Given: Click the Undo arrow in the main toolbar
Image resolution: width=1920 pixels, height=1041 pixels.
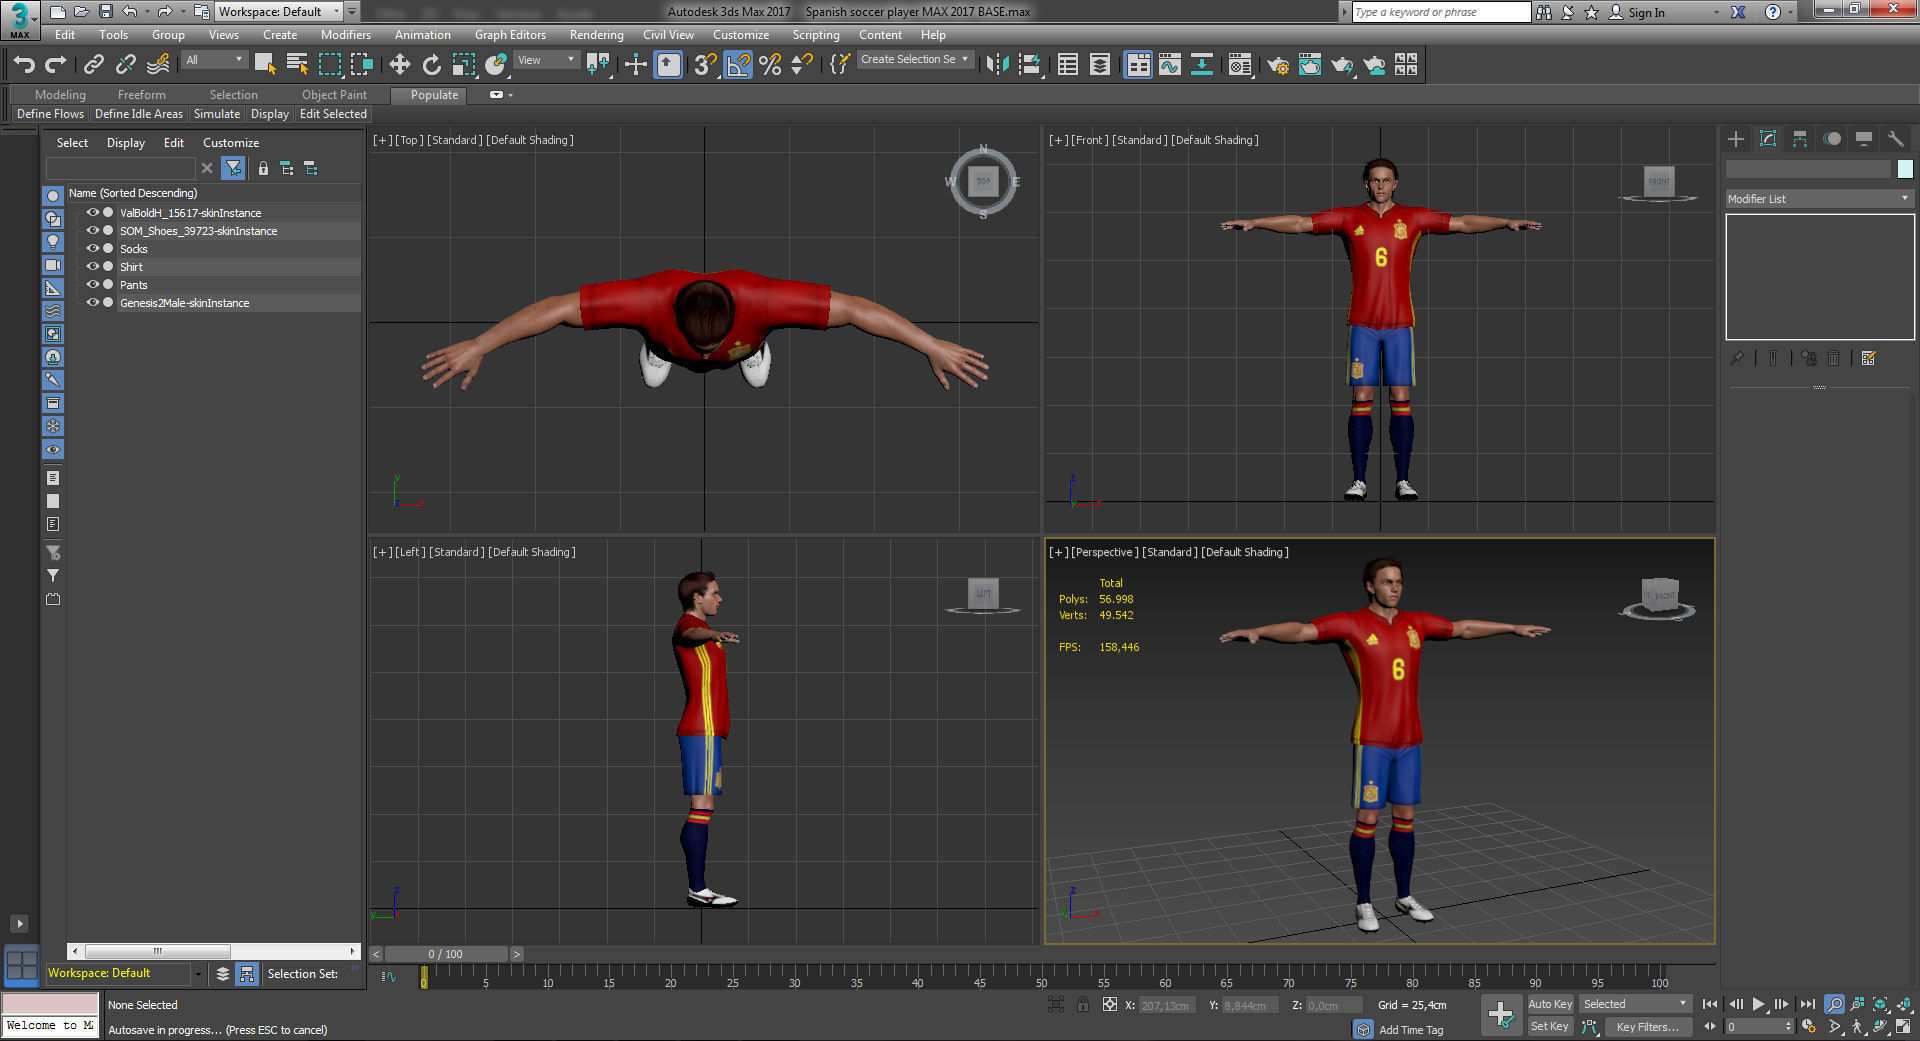Looking at the screenshot, I should pyautogui.click(x=24, y=65).
